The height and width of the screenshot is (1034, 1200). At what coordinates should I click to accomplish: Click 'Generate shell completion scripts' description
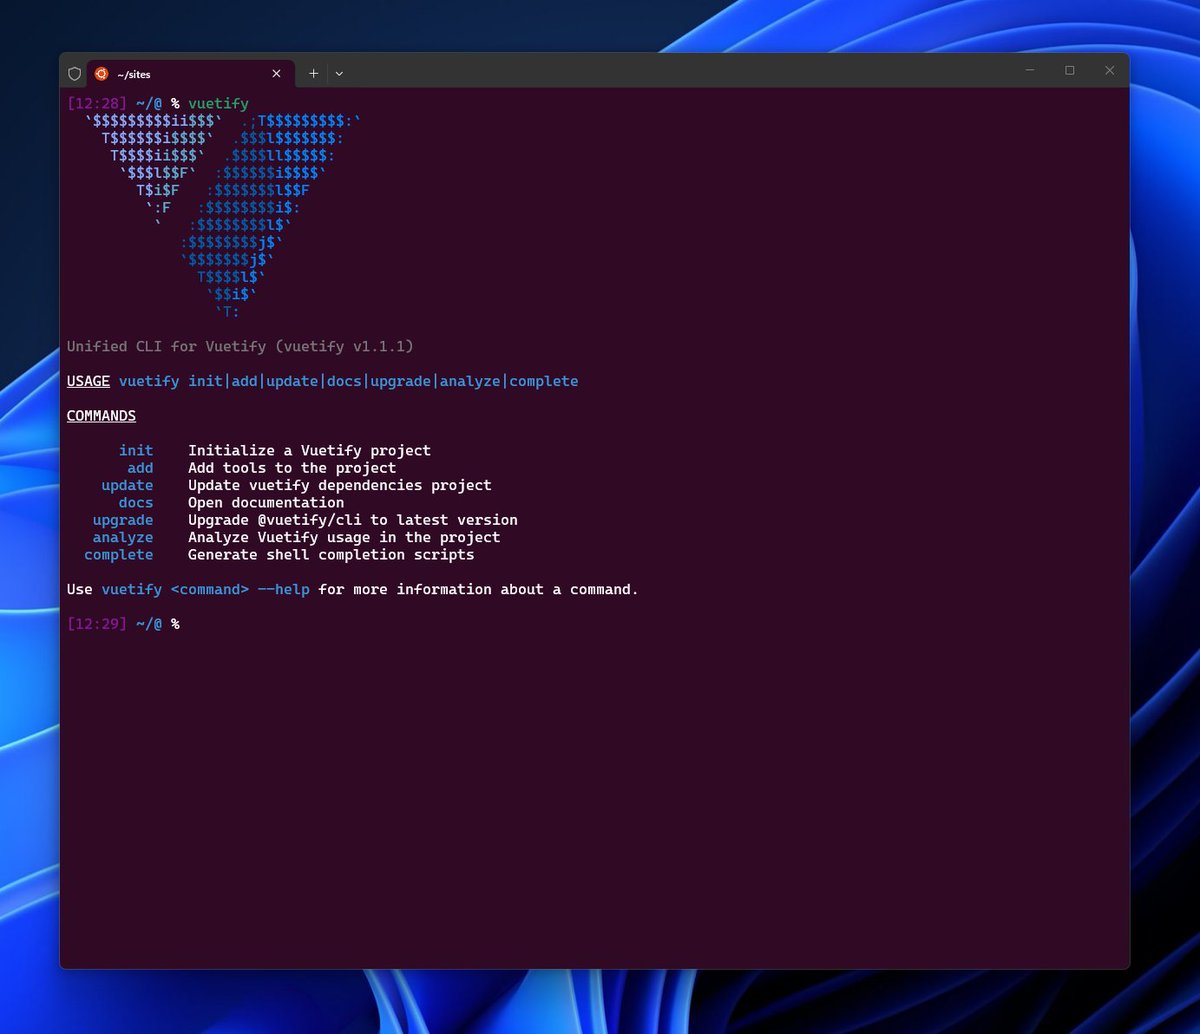pyautogui.click(x=331, y=554)
